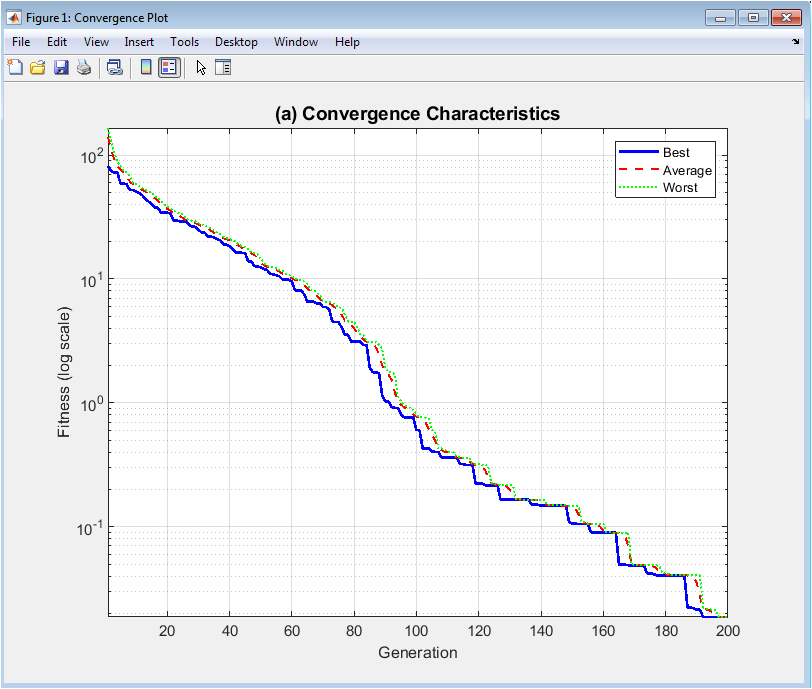The width and height of the screenshot is (812, 689).
Task: Click the x-axis tick label 60
Action: tap(292, 630)
